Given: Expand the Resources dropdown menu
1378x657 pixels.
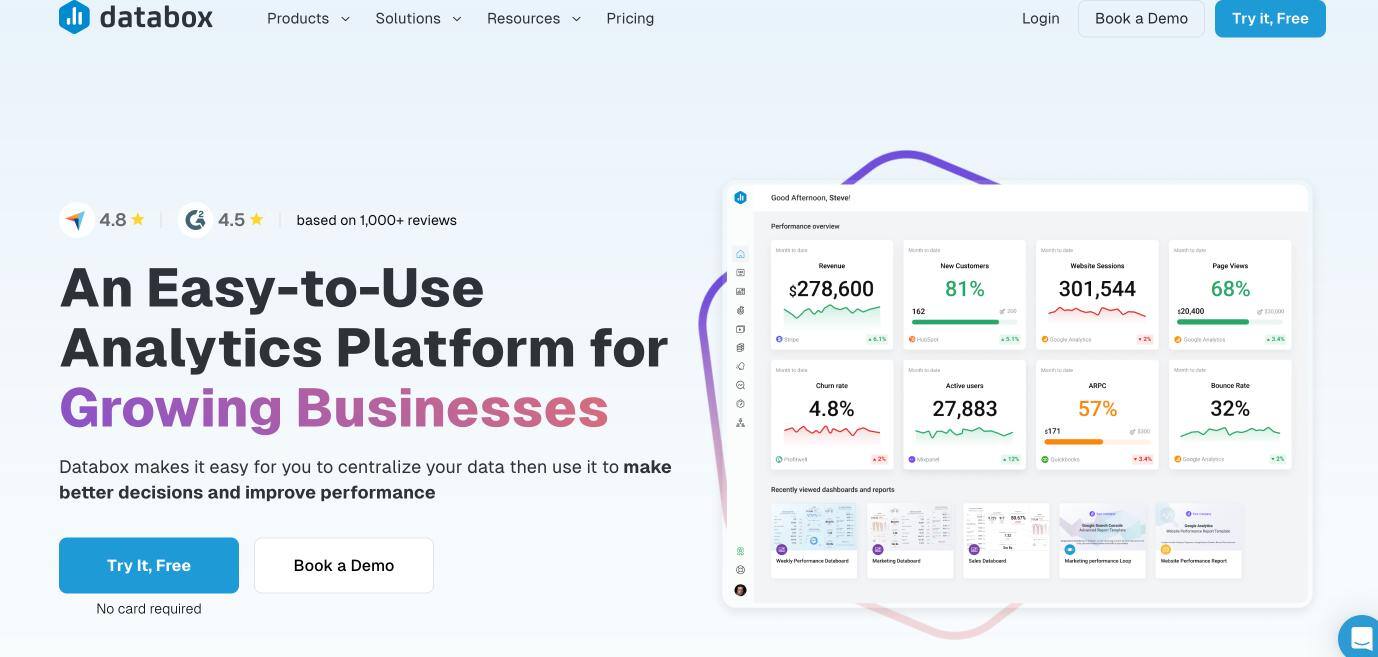Looking at the screenshot, I should coord(533,18).
